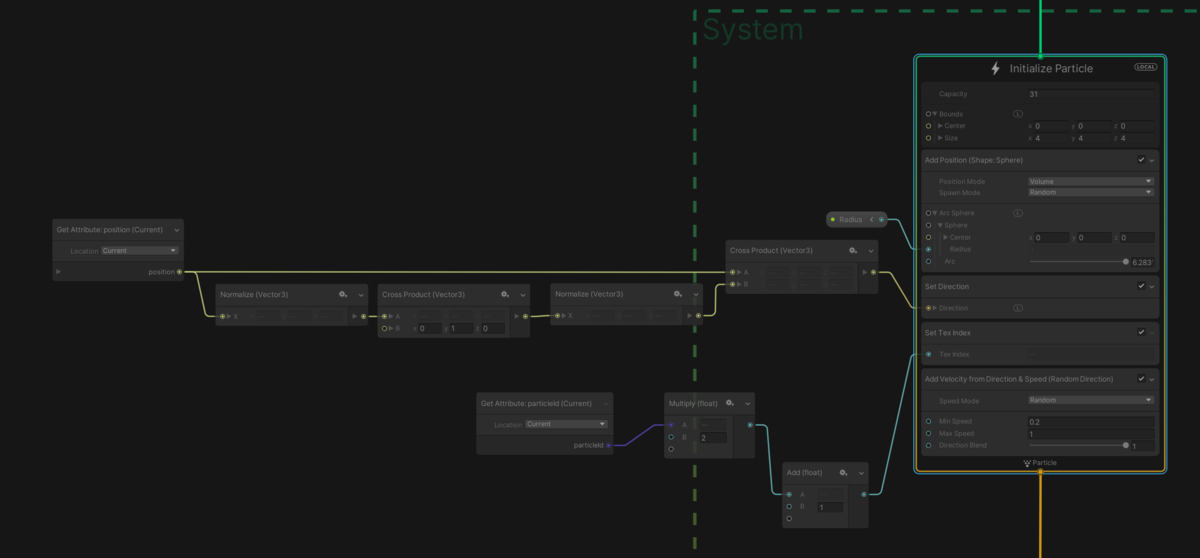Click the B input port on Add node

(x=788, y=507)
